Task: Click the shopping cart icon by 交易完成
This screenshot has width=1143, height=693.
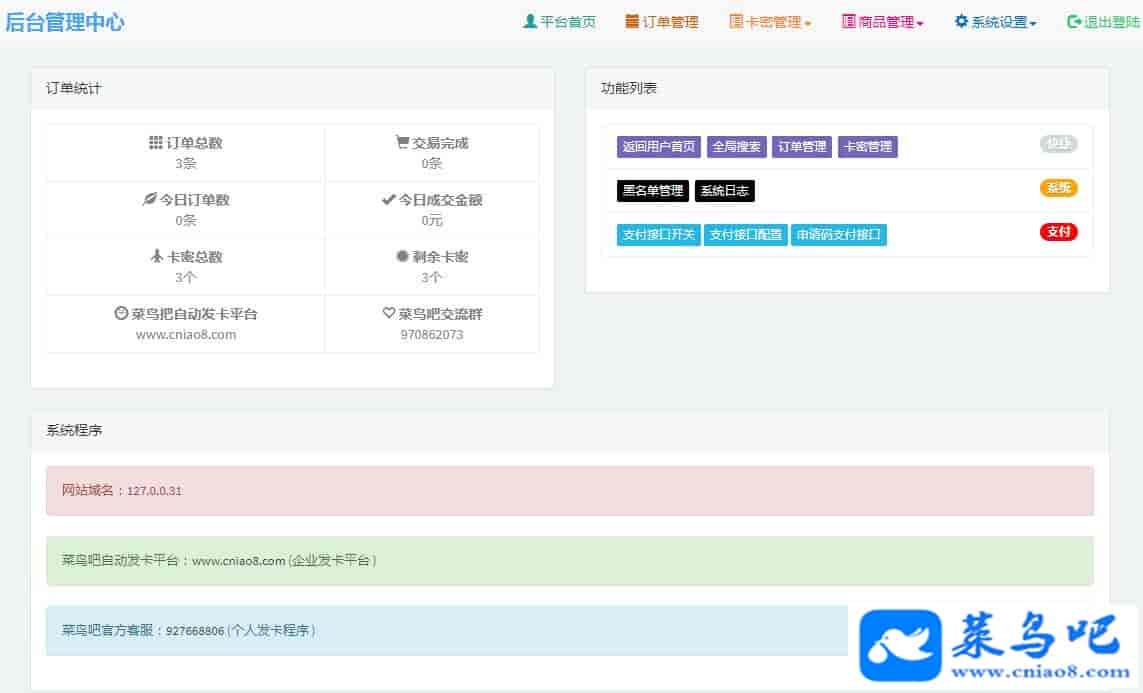Action: (x=402, y=143)
